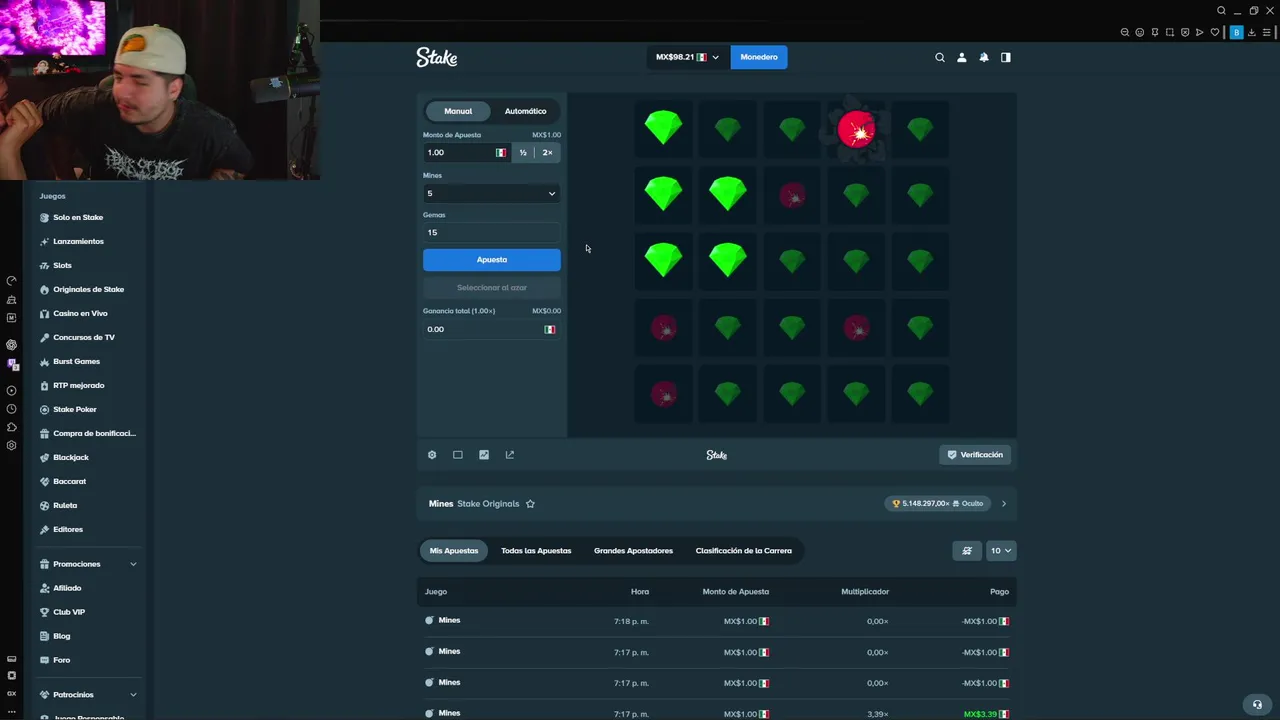
Task: Open browser easy setup sliders icon
Action: 1266,32
